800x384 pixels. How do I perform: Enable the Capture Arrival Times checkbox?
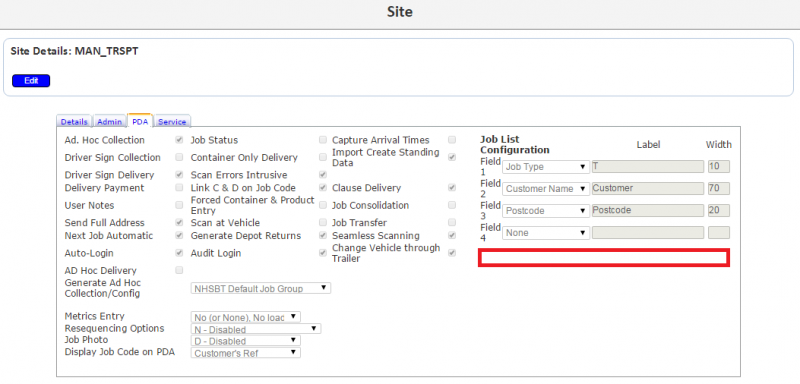click(452, 140)
